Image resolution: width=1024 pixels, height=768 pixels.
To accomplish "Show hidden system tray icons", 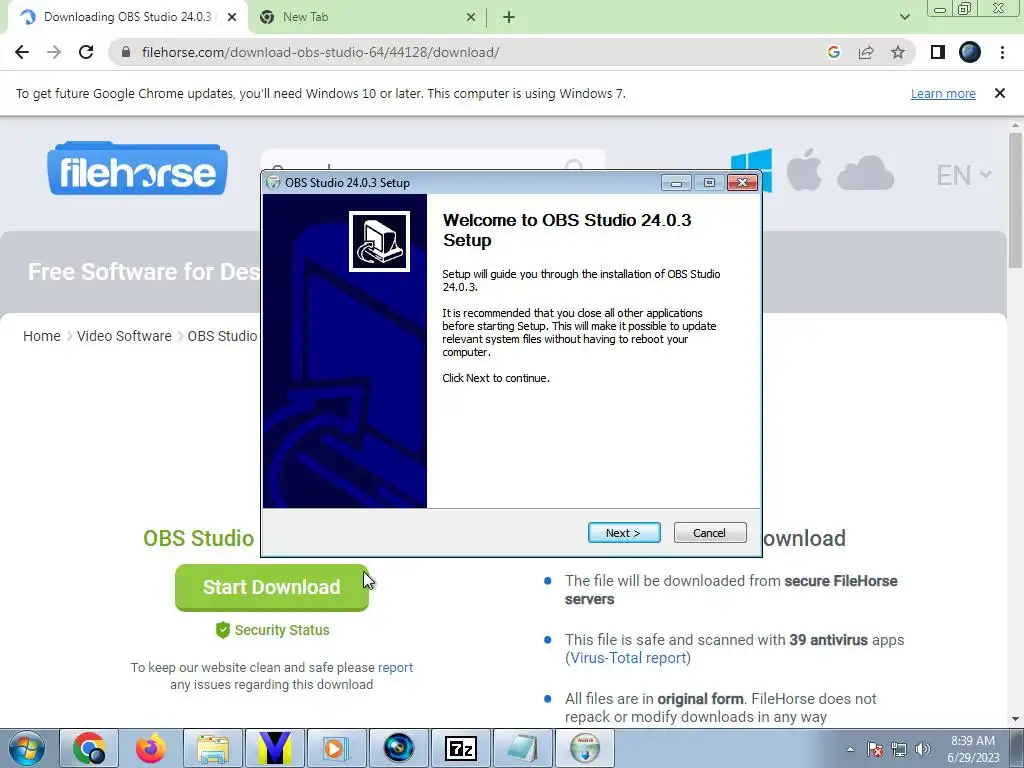I will [850, 749].
